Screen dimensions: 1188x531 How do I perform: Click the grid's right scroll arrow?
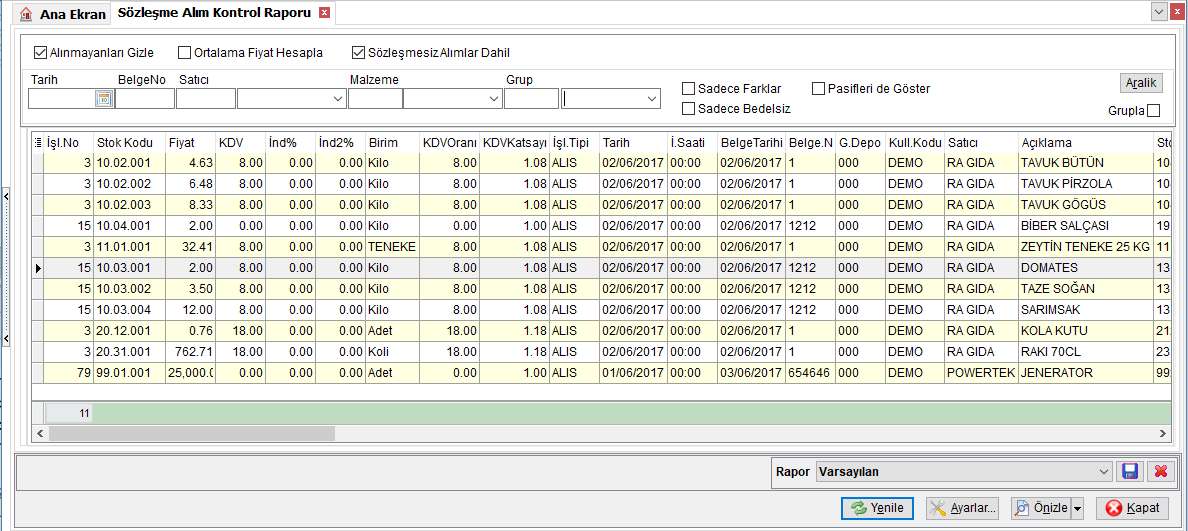click(1163, 433)
